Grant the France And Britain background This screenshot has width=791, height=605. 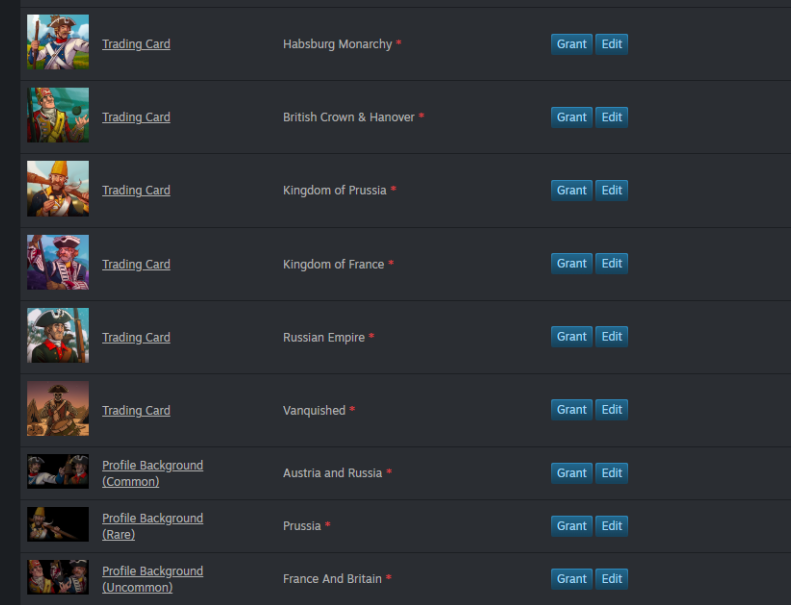(571, 579)
